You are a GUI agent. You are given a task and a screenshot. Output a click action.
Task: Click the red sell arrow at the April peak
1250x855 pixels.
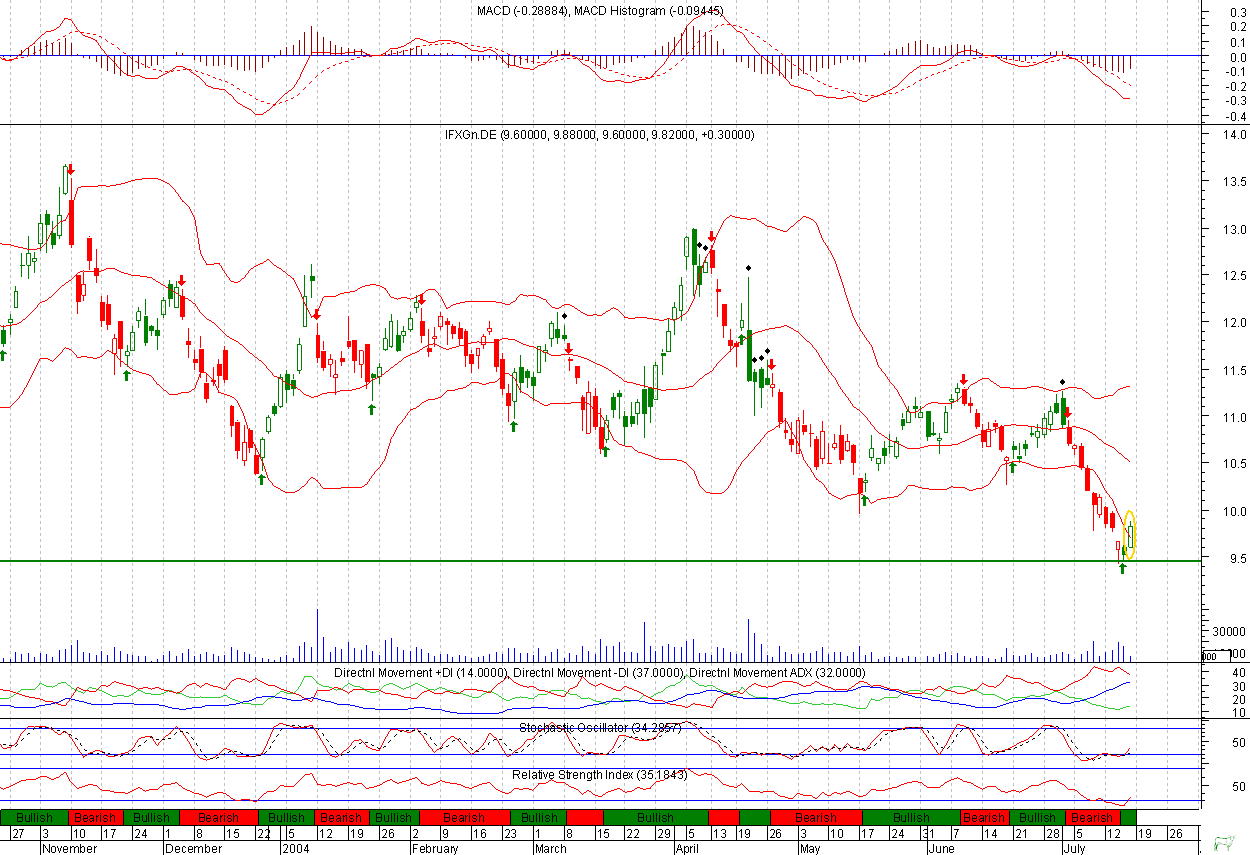[711, 239]
